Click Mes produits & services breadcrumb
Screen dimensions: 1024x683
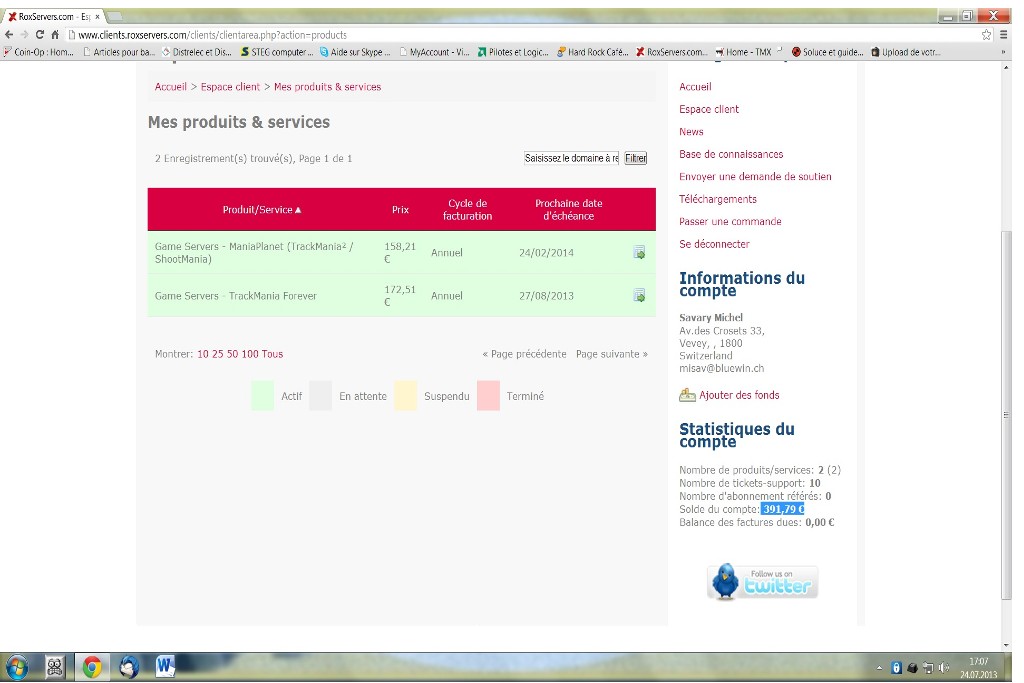tap(327, 87)
